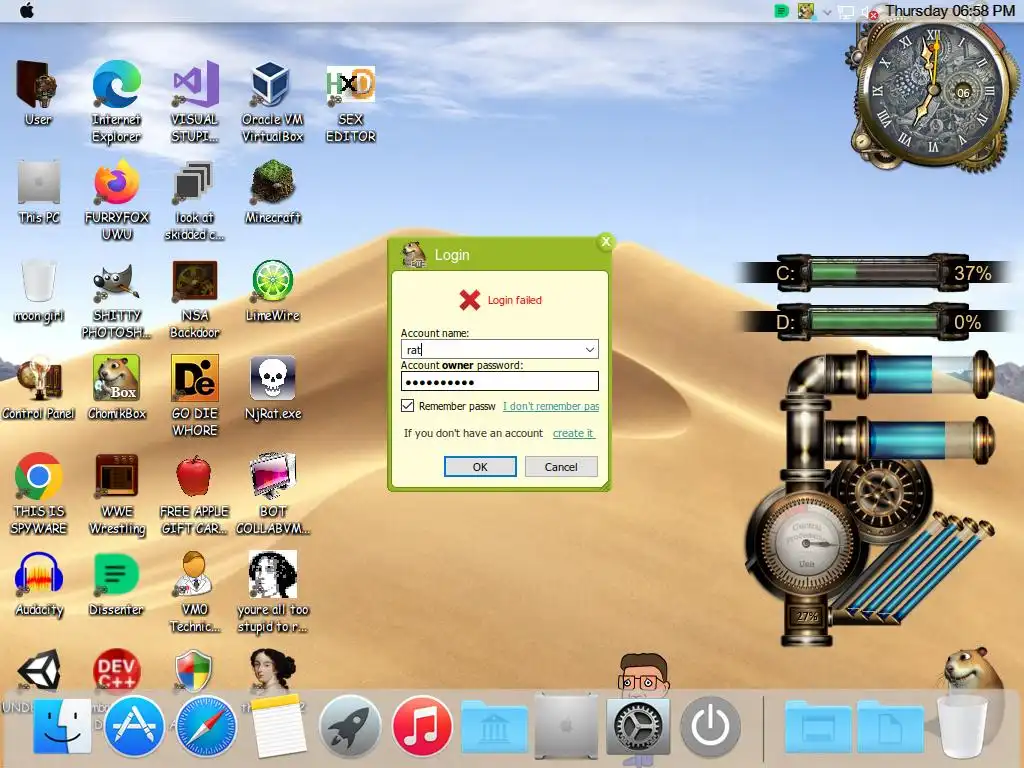The image size is (1024, 768).
Task: Open This PC desktop icon
Action: 39,191
